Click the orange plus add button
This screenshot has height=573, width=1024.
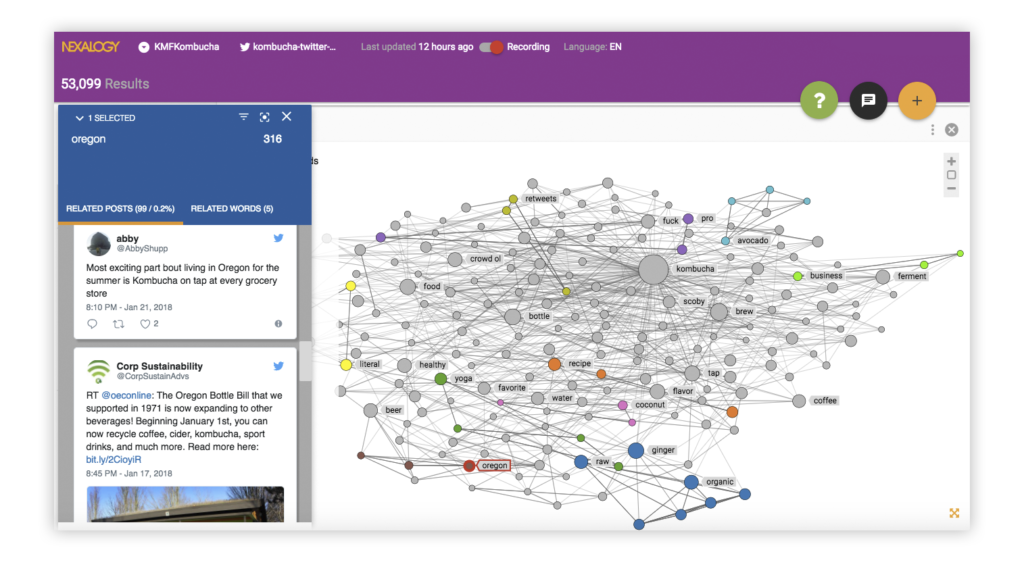[x=916, y=100]
